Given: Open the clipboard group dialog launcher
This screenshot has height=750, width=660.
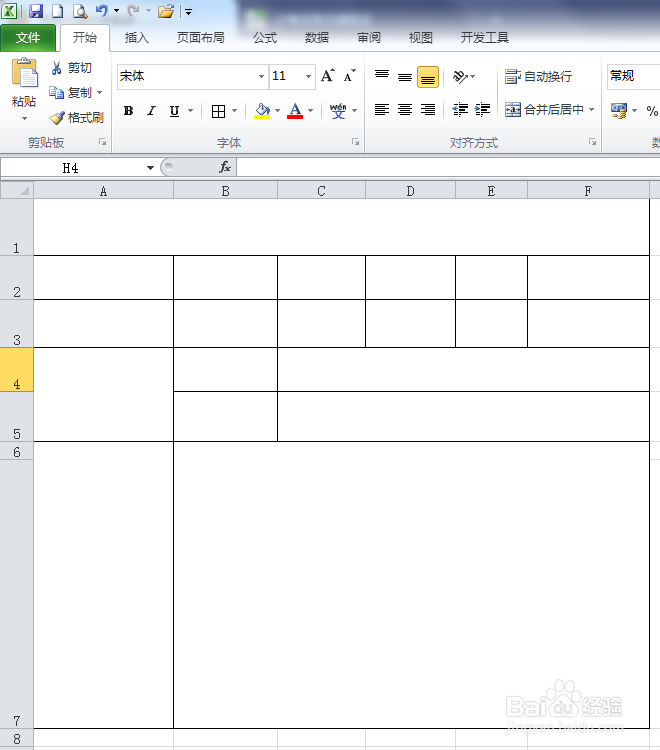Looking at the screenshot, I should [x=102, y=142].
